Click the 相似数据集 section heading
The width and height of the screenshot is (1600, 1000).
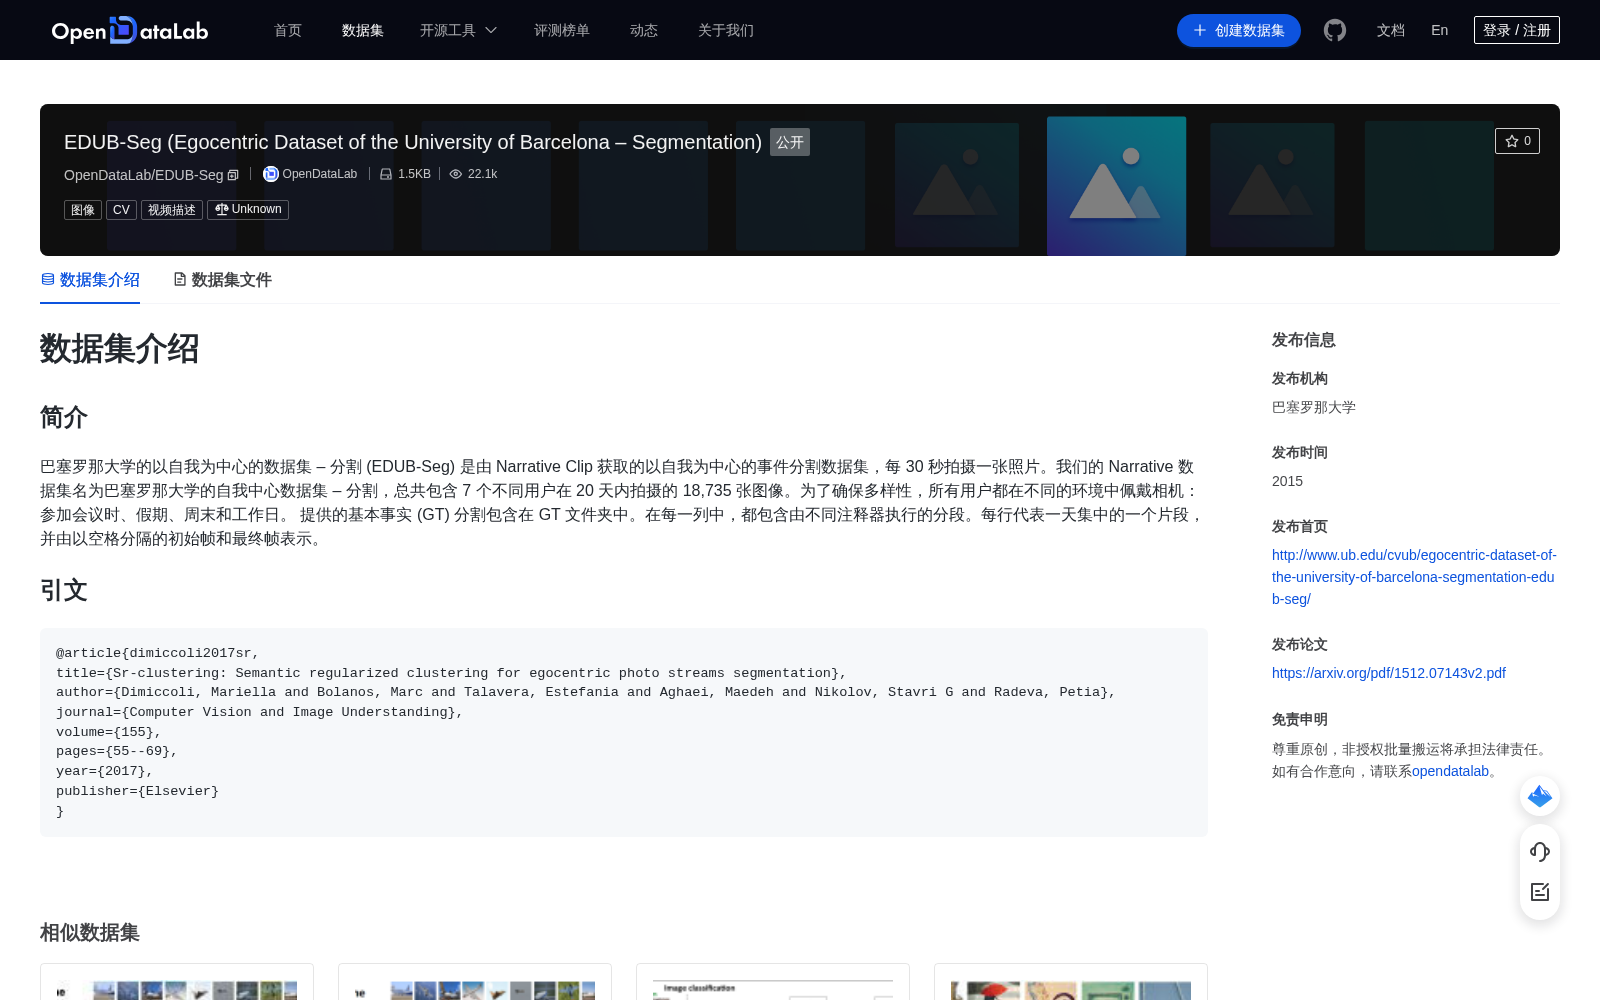point(90,932)
